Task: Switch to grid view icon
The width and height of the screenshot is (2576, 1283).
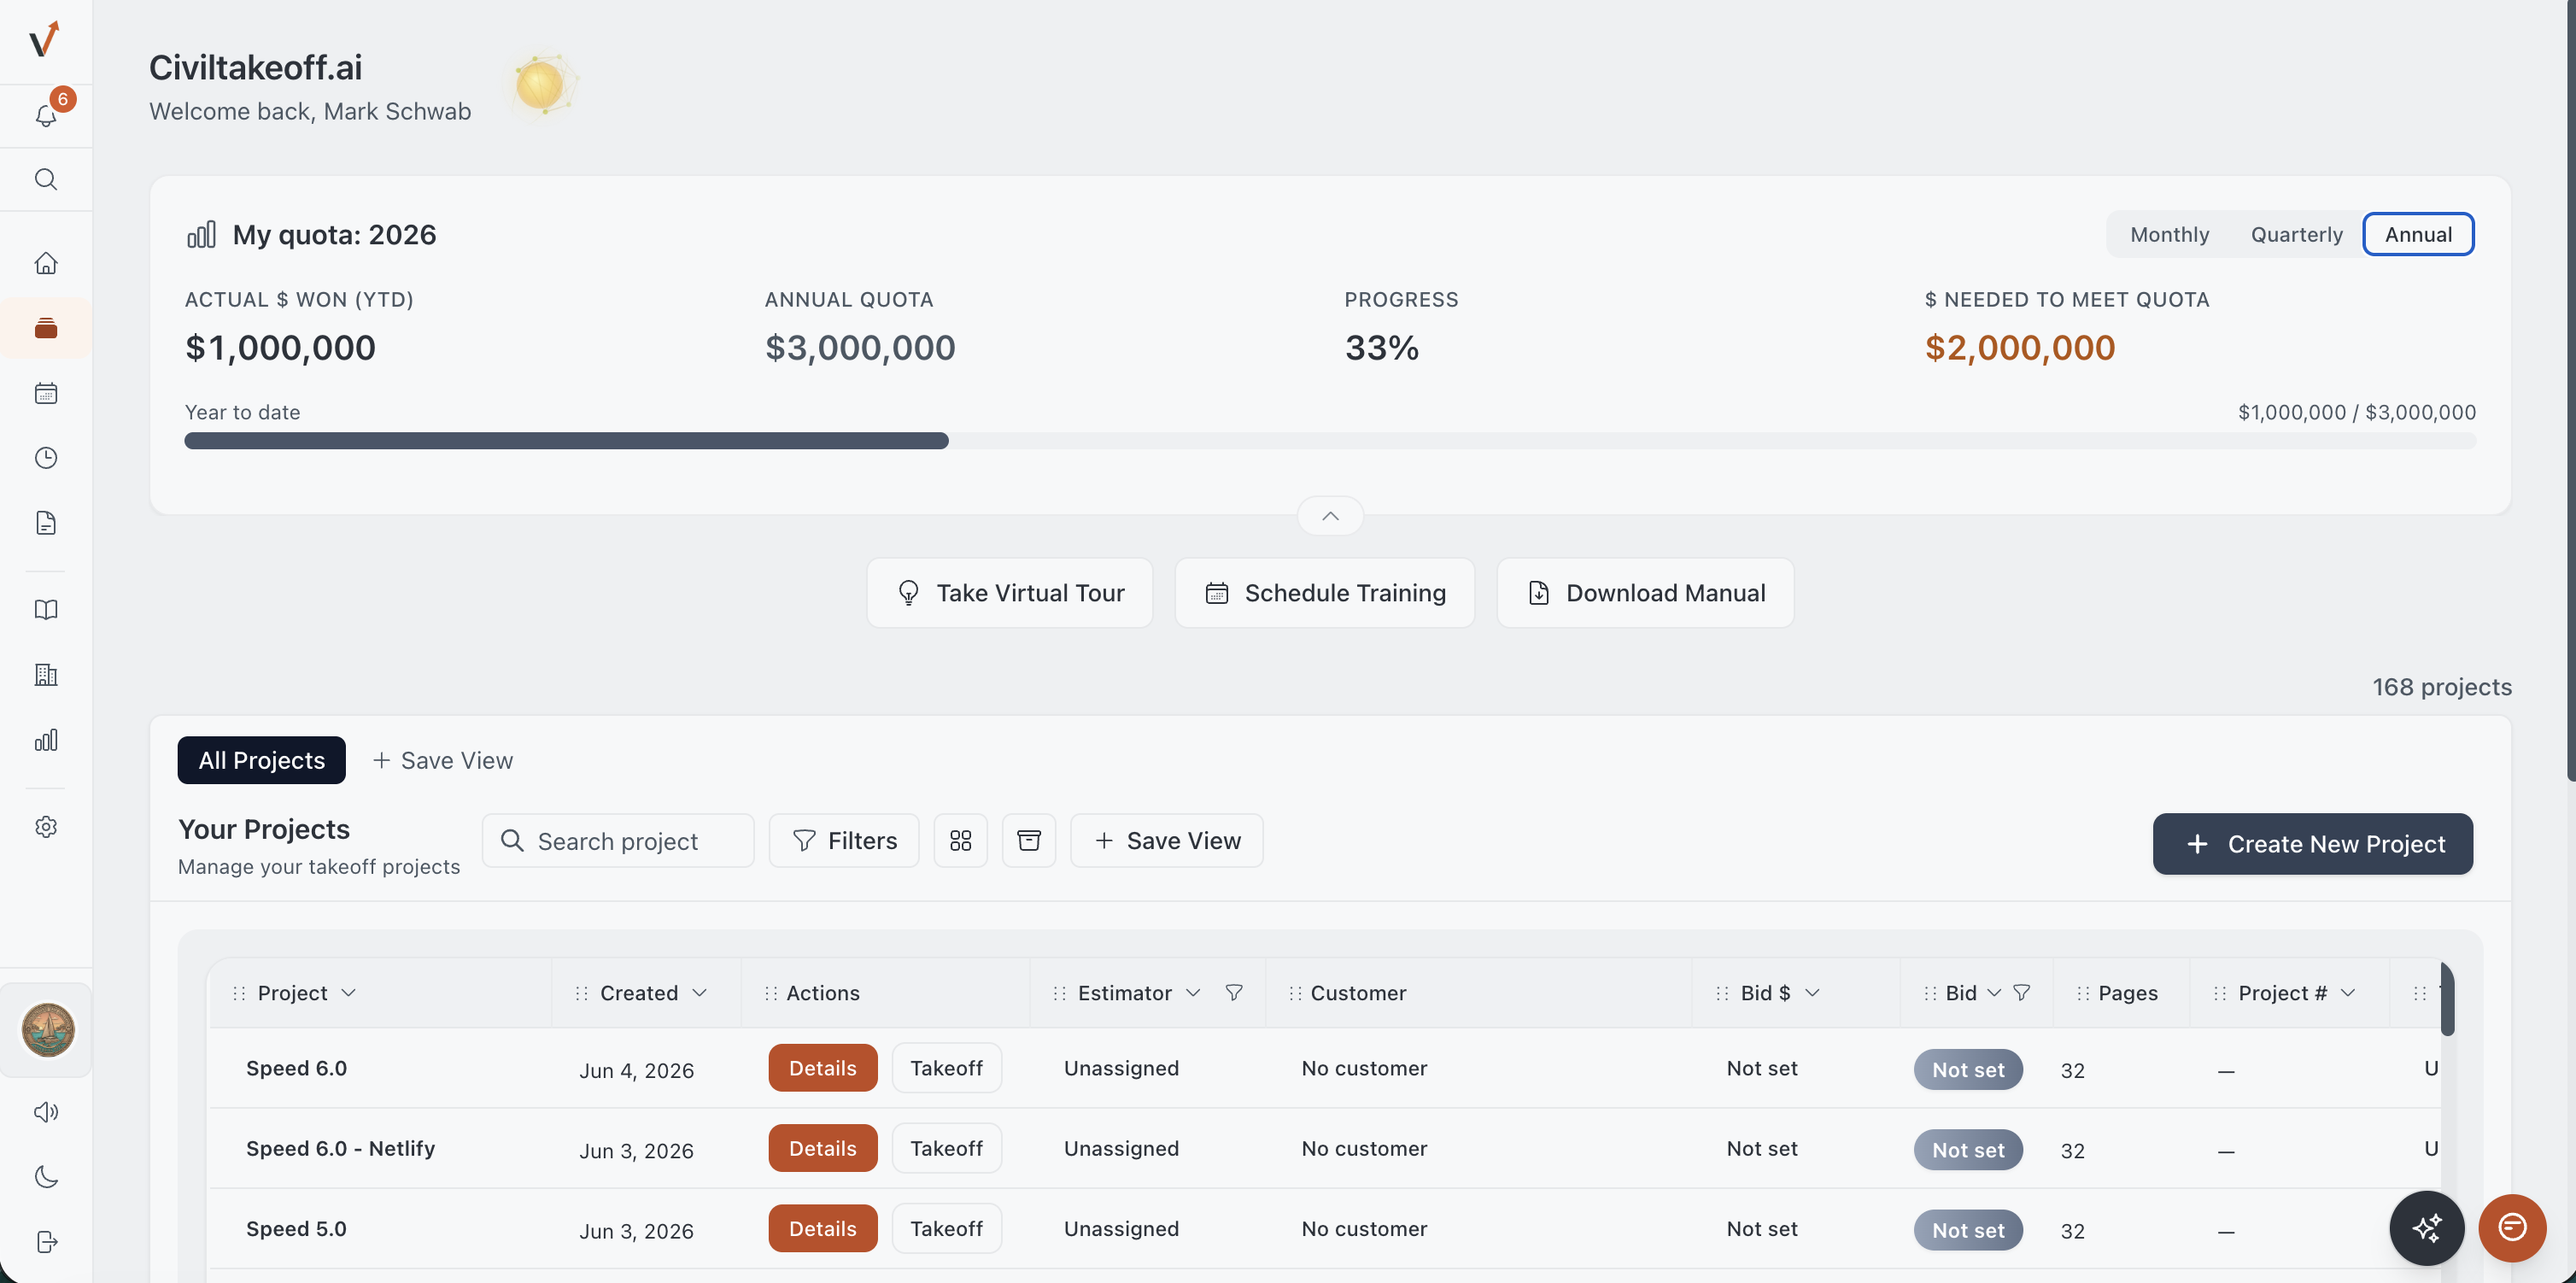Action: click(960, 841)
